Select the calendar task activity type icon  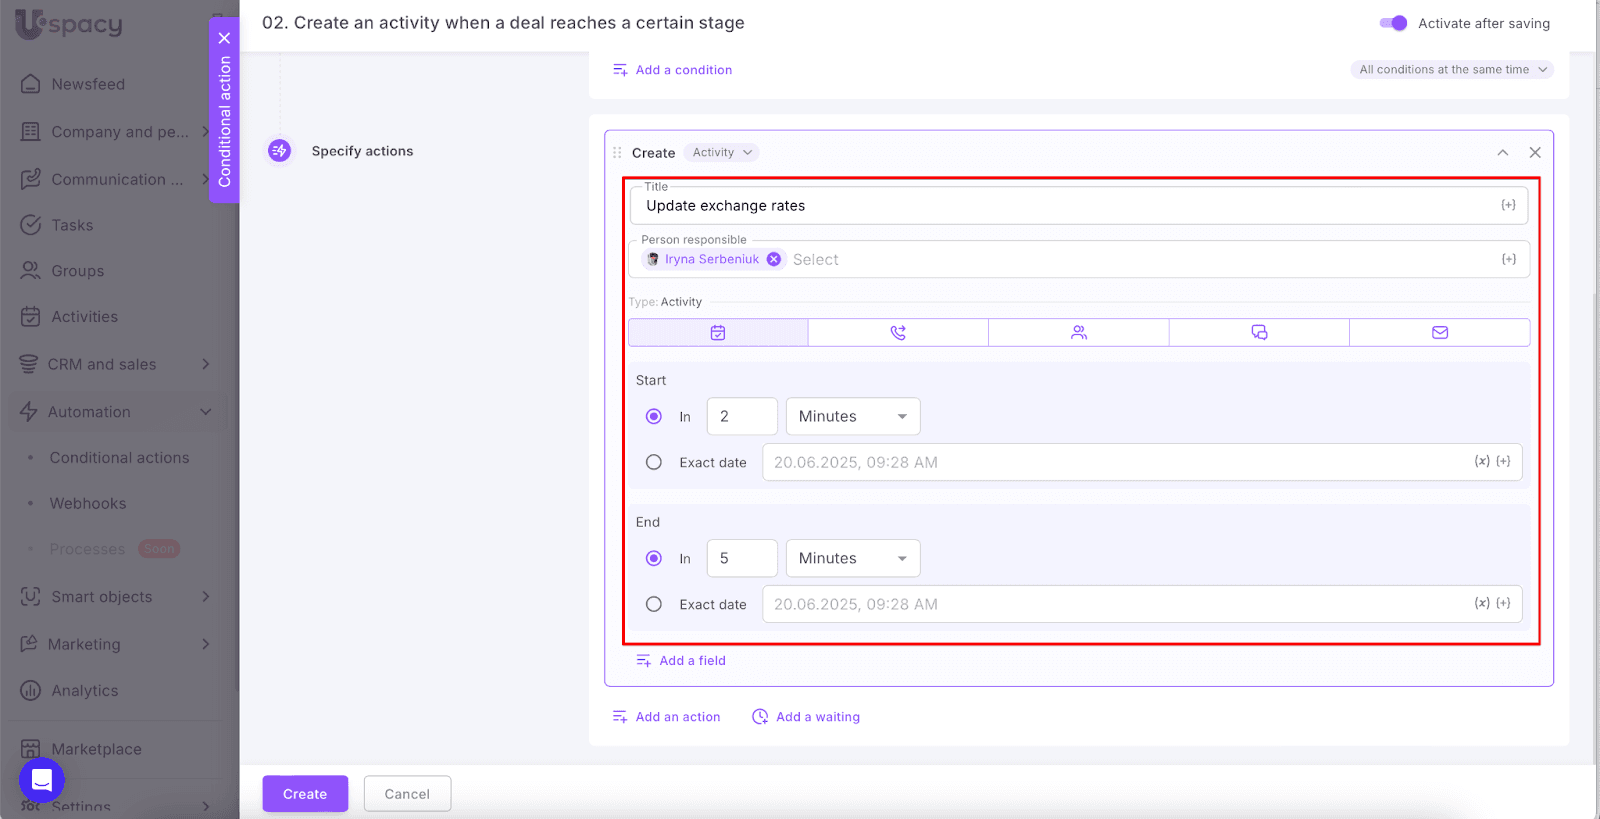[x=718, y=333]
